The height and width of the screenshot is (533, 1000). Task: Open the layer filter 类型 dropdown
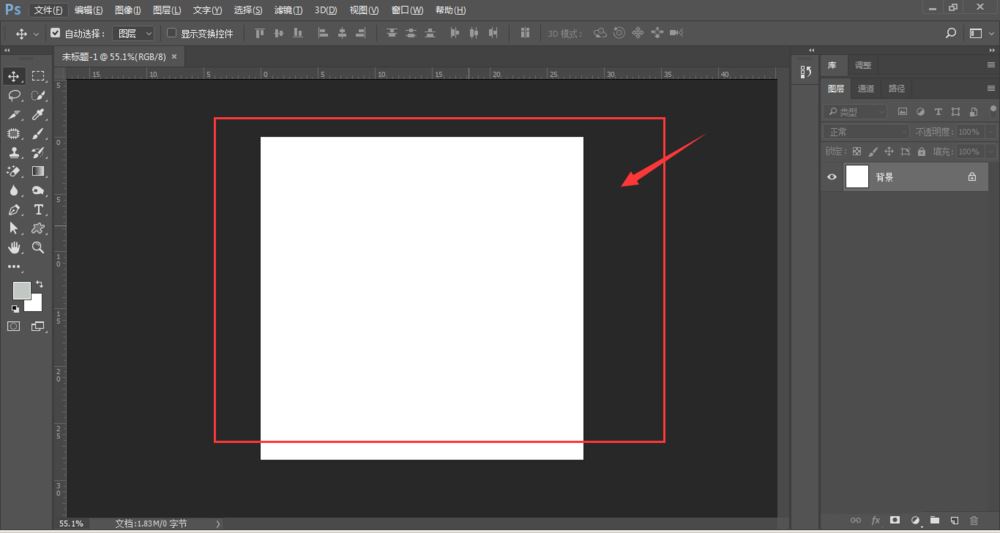click(x=855, y=112)
